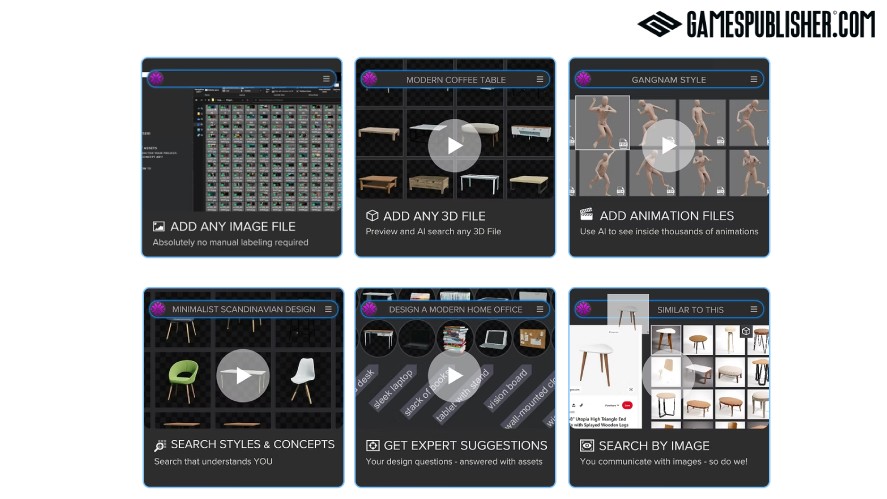This screenshot has height=499, width=887.
Task: Open hamburger menu in Modern Coffee Table bar
Action: (540, 79)
